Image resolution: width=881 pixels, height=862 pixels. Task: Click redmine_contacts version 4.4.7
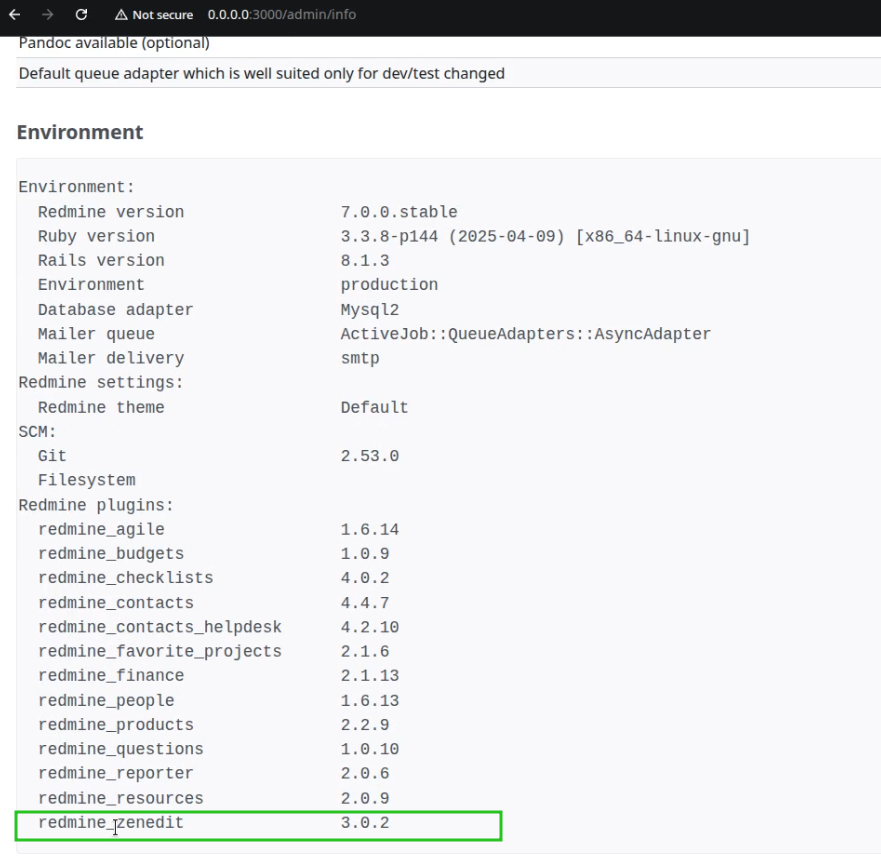[365, 603]
